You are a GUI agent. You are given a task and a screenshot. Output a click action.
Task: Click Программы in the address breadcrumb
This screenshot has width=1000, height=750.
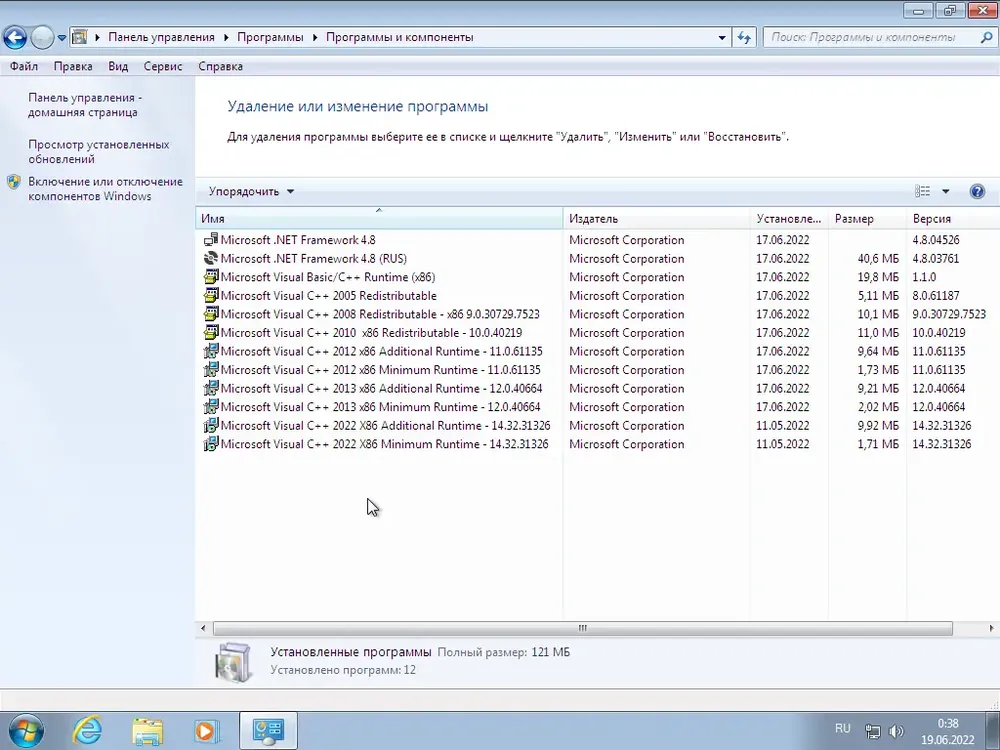point(270,37)
